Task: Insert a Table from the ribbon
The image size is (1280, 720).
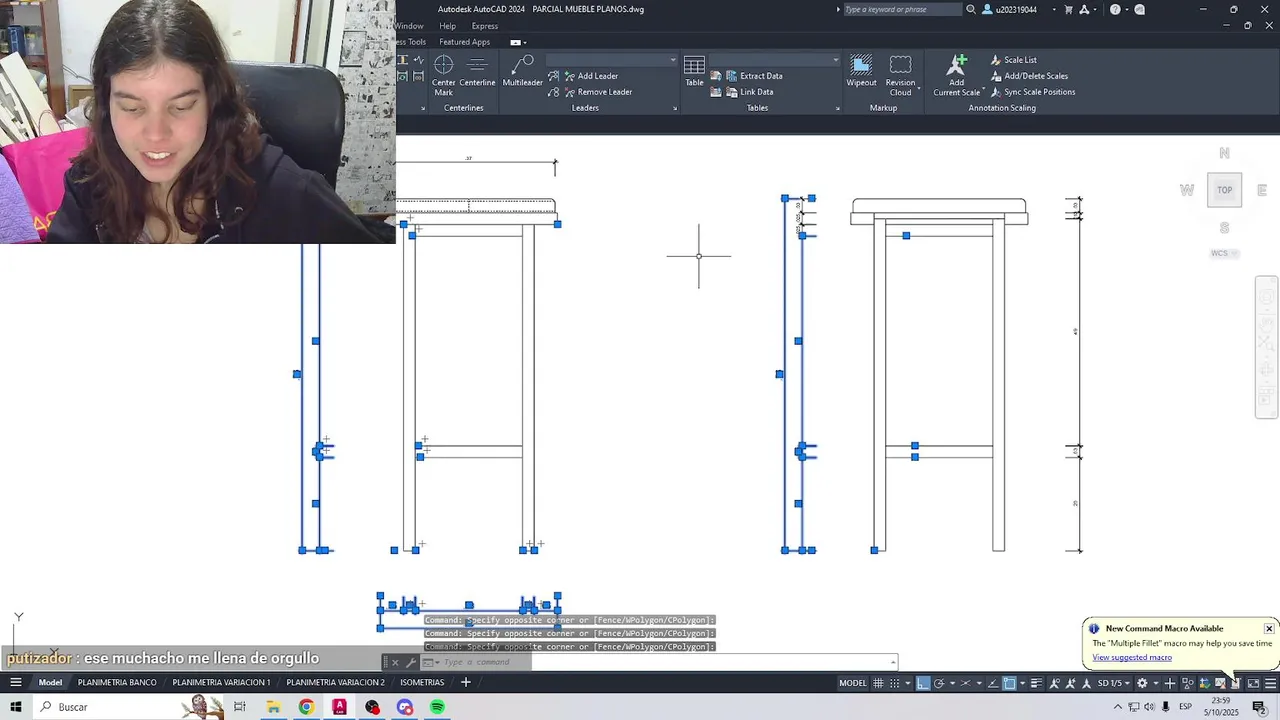Action: click(x=694, y=72)
